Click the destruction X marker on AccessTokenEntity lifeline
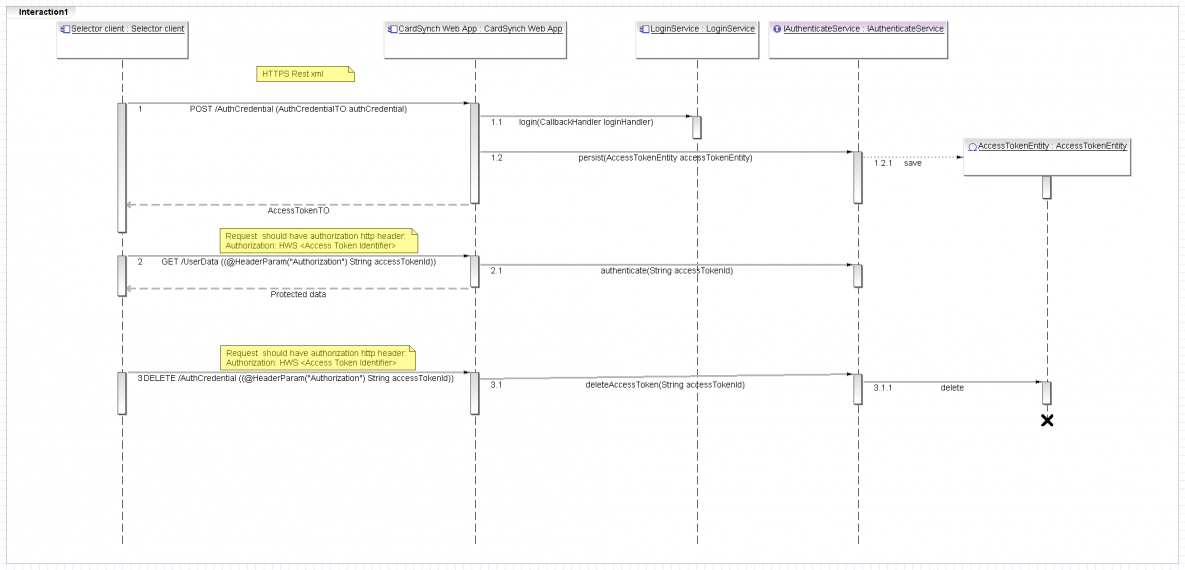The image size is (1185, 570). pos(1047,421)
